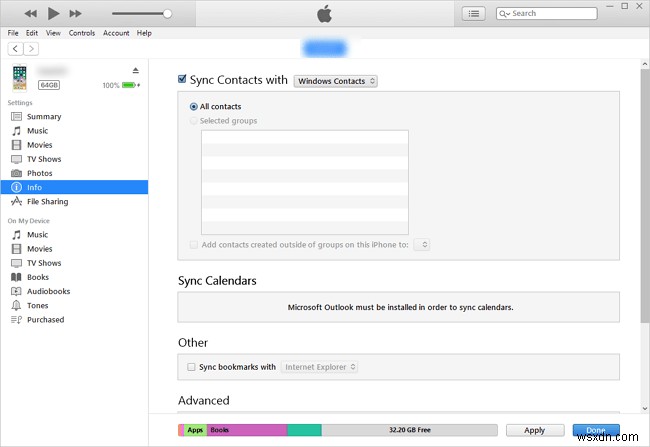Open Summary settings icon
This screenshot has height=447, width=650.
[16, 117]
